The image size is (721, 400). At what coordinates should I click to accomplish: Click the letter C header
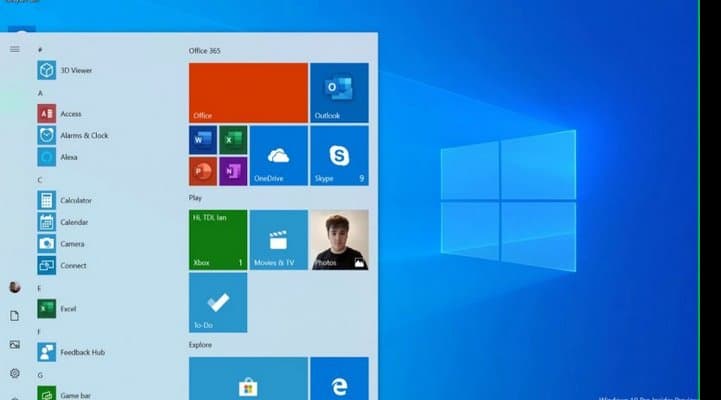[x=40, y=180]
